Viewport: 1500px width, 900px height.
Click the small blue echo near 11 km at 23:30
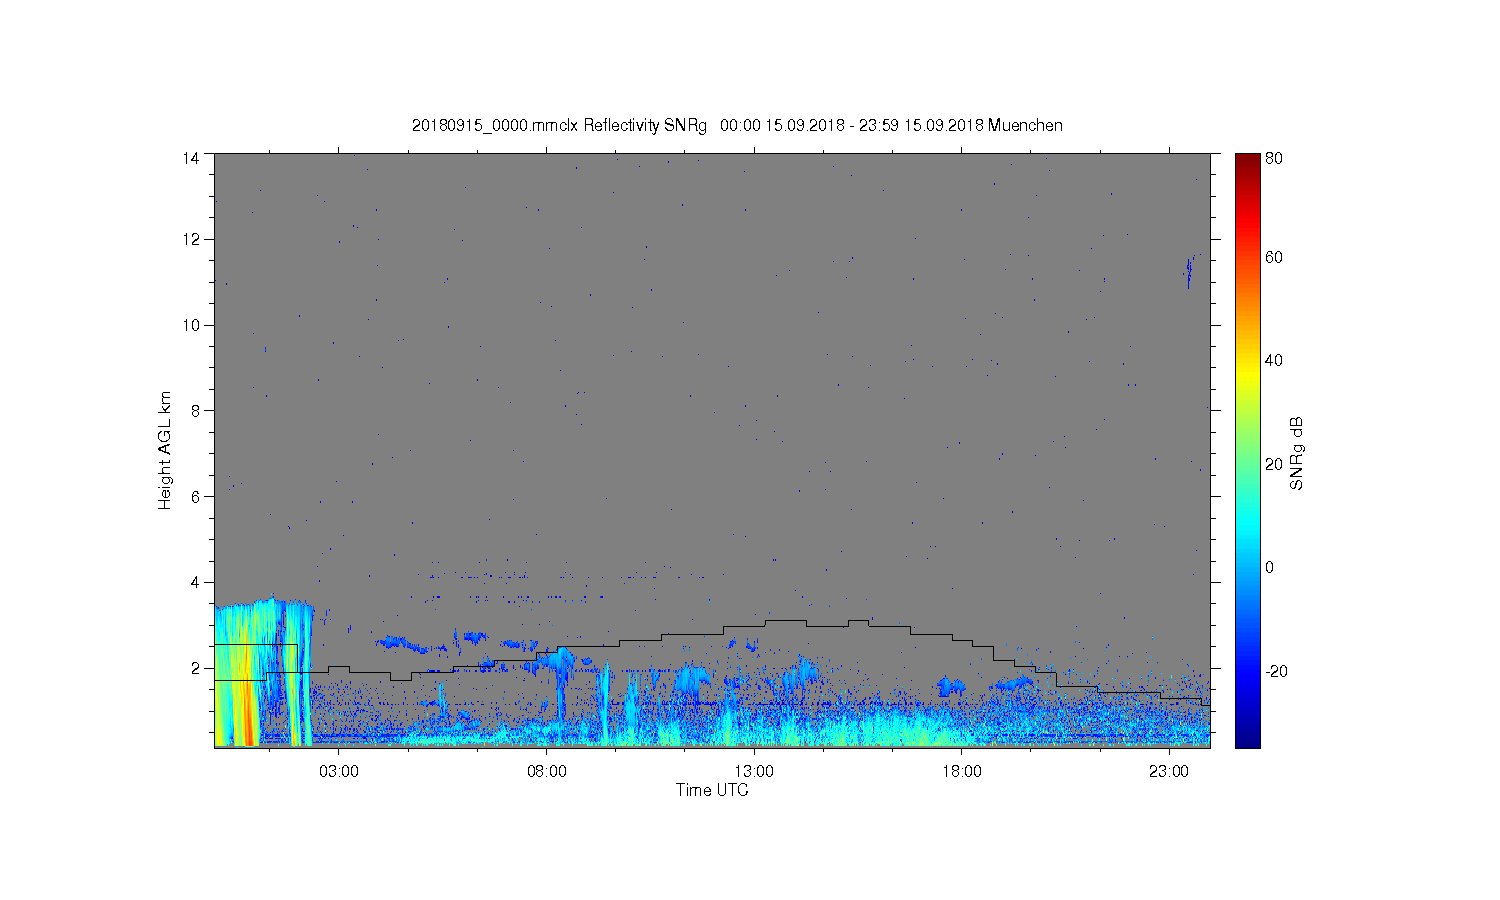point(1189,272)
